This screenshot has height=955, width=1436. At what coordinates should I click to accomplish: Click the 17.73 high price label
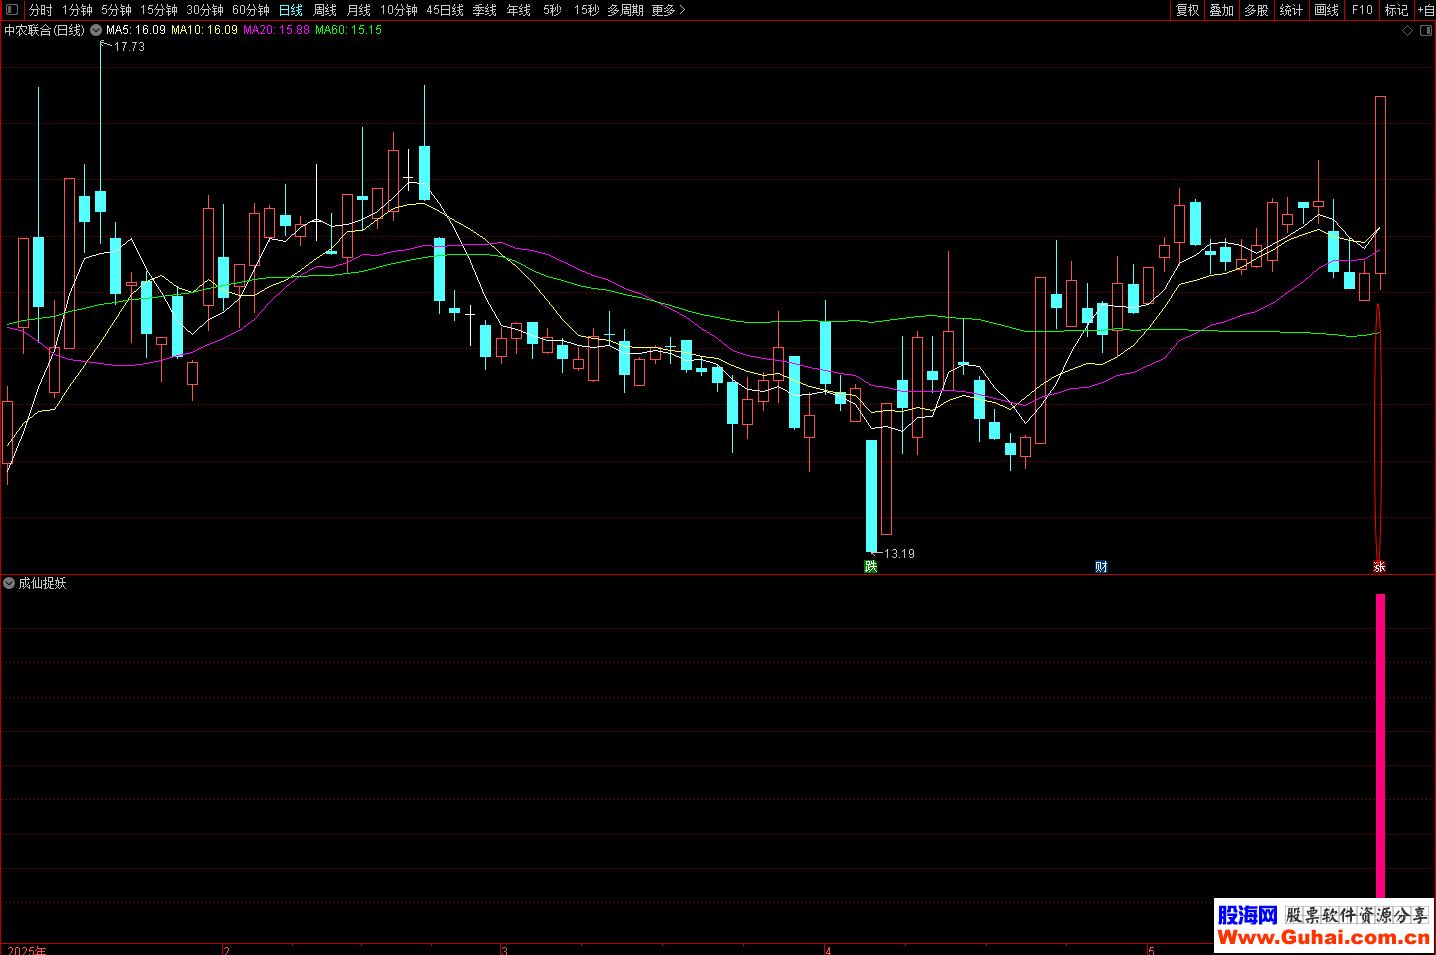[x=129, y=47]
